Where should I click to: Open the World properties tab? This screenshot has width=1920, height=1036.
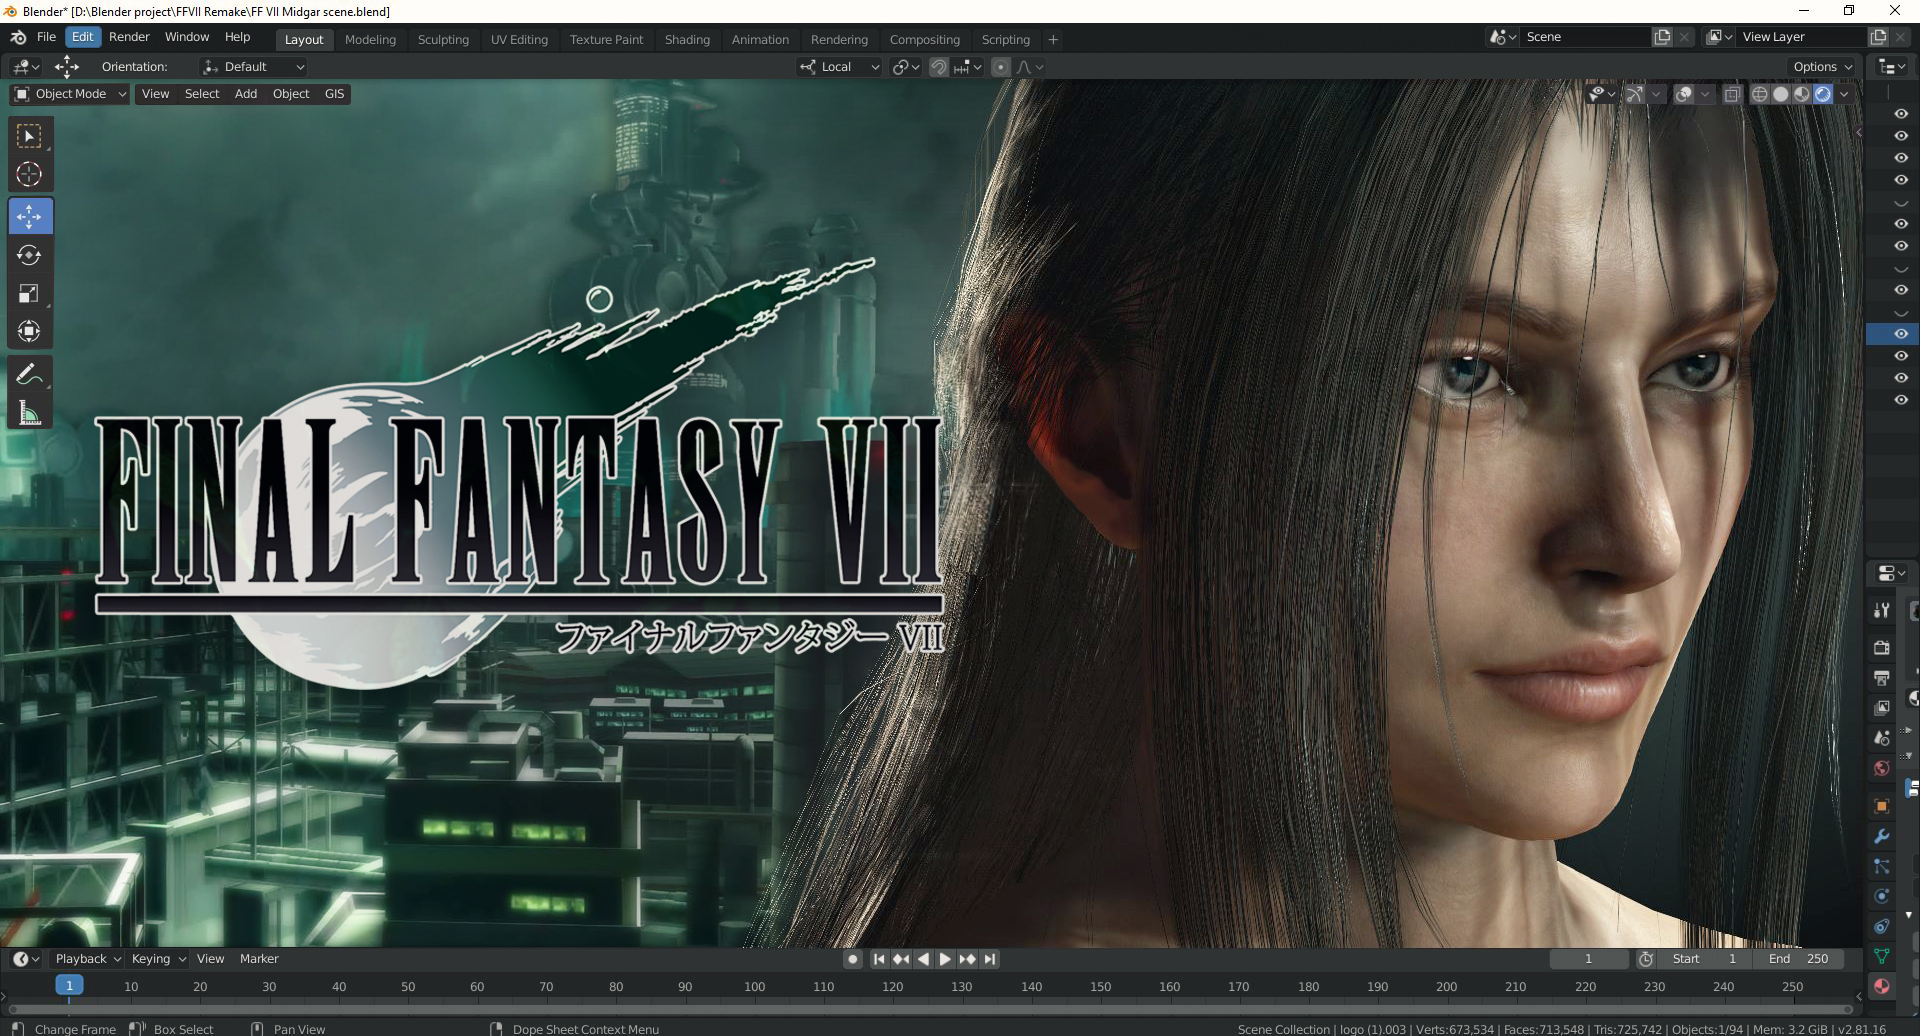(x=1882, y=768)
